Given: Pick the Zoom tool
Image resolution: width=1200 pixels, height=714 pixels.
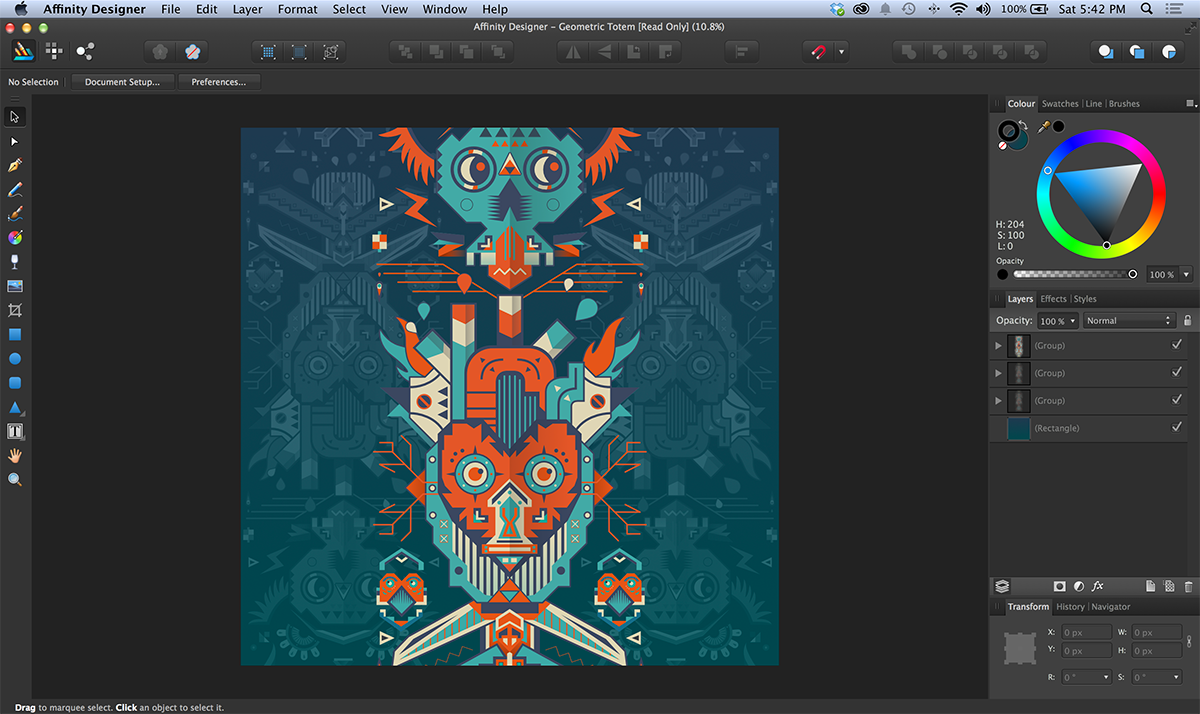Looking at the screenshot, I should pyautogui.click(x=14, y=479).
